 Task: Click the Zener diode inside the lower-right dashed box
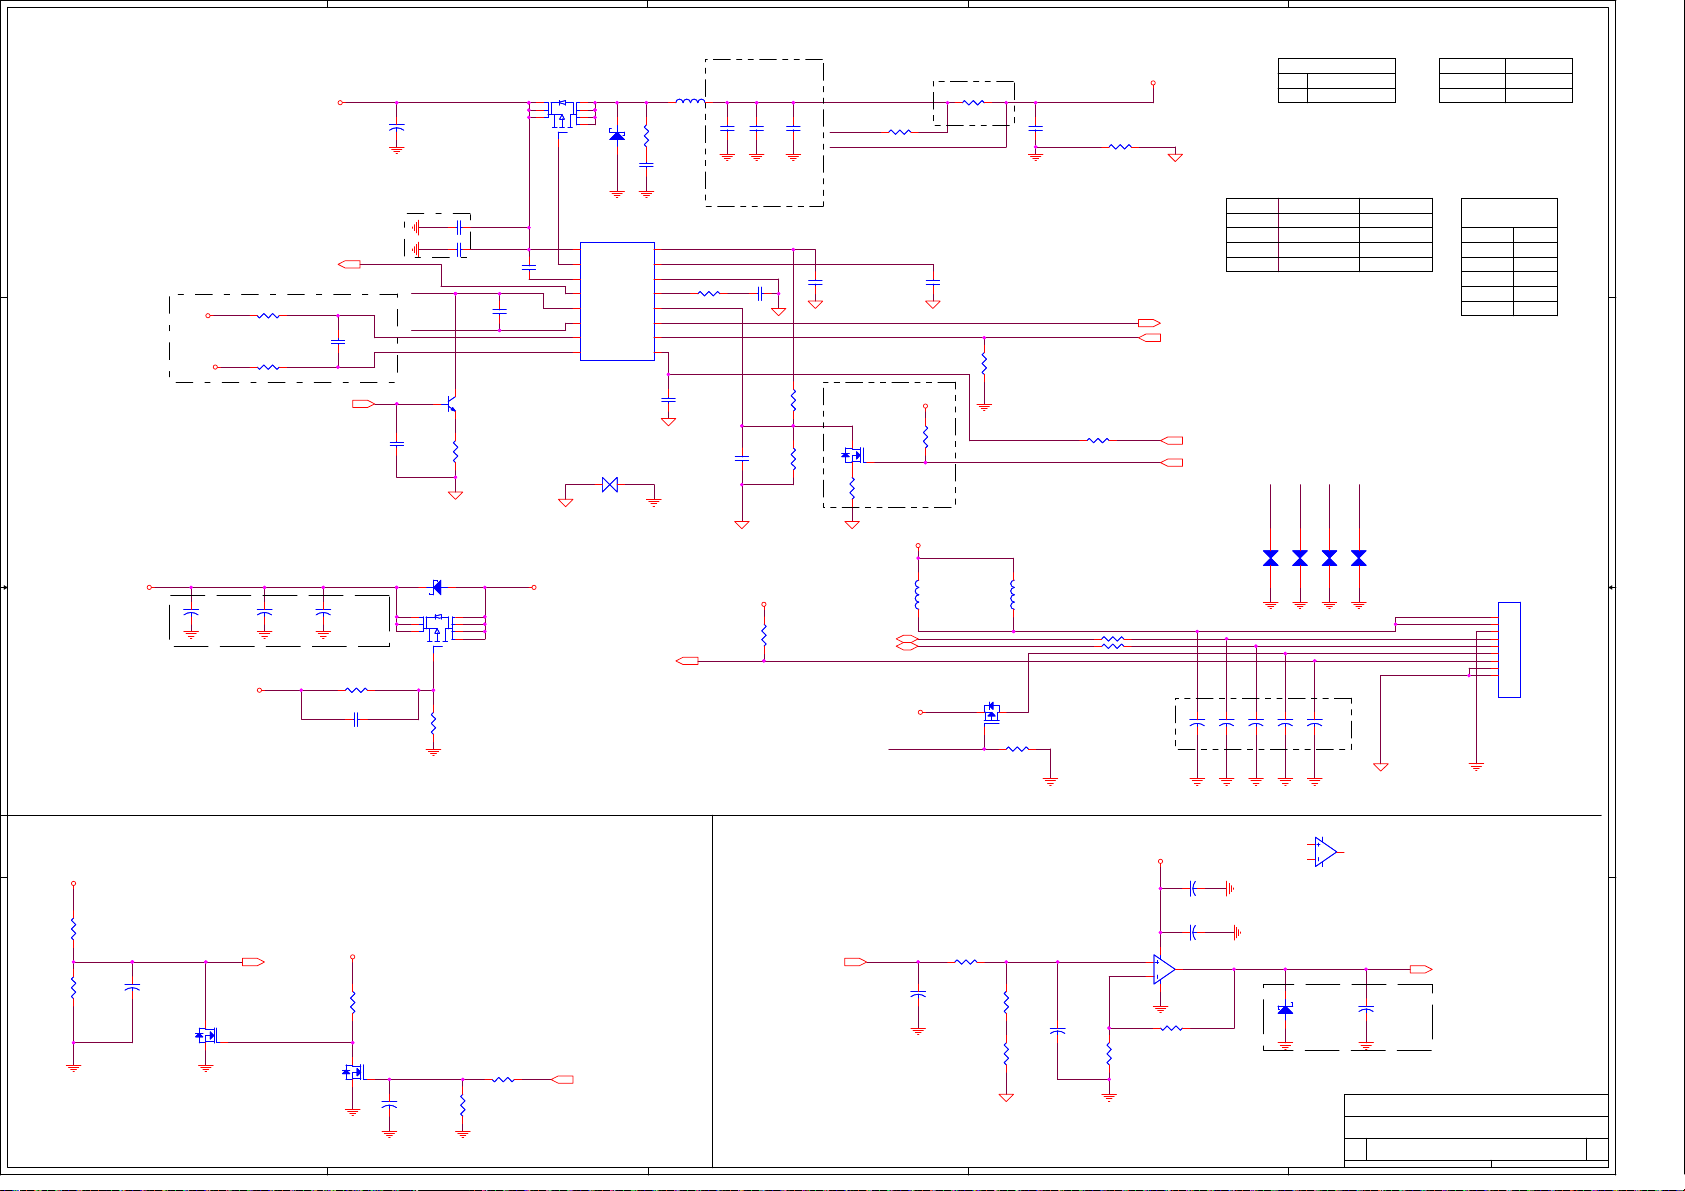point(1285,1009)
